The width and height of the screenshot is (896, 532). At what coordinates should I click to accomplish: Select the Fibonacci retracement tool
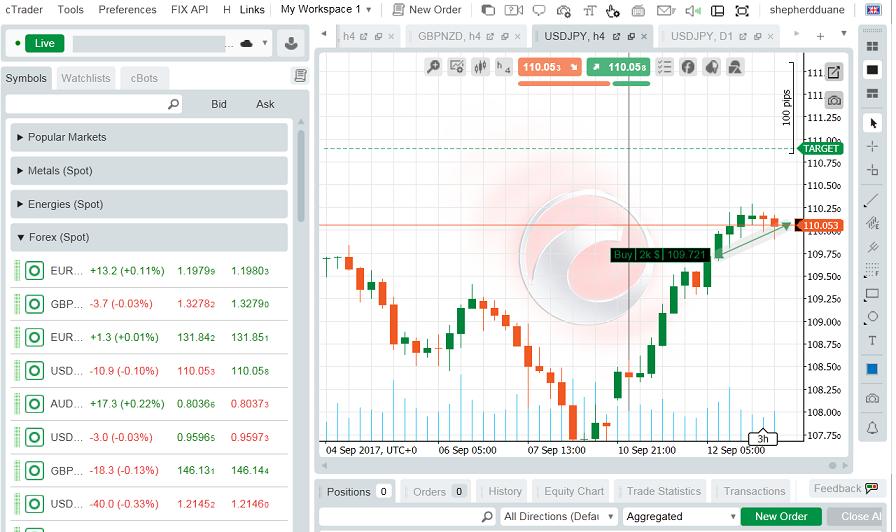pos(873,270)
